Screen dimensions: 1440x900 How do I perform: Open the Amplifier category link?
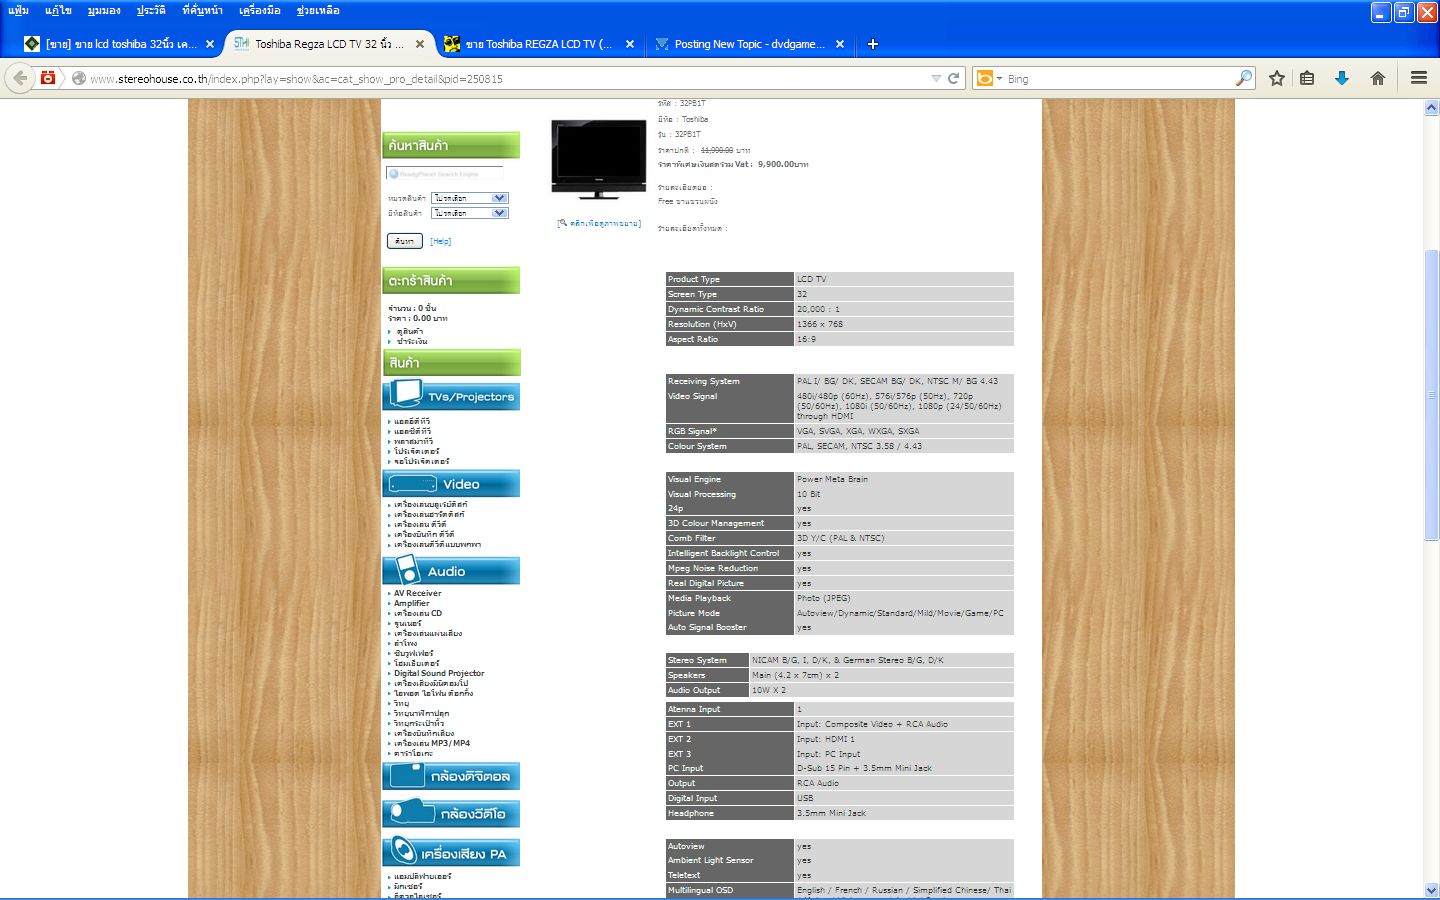click(411, 603)
